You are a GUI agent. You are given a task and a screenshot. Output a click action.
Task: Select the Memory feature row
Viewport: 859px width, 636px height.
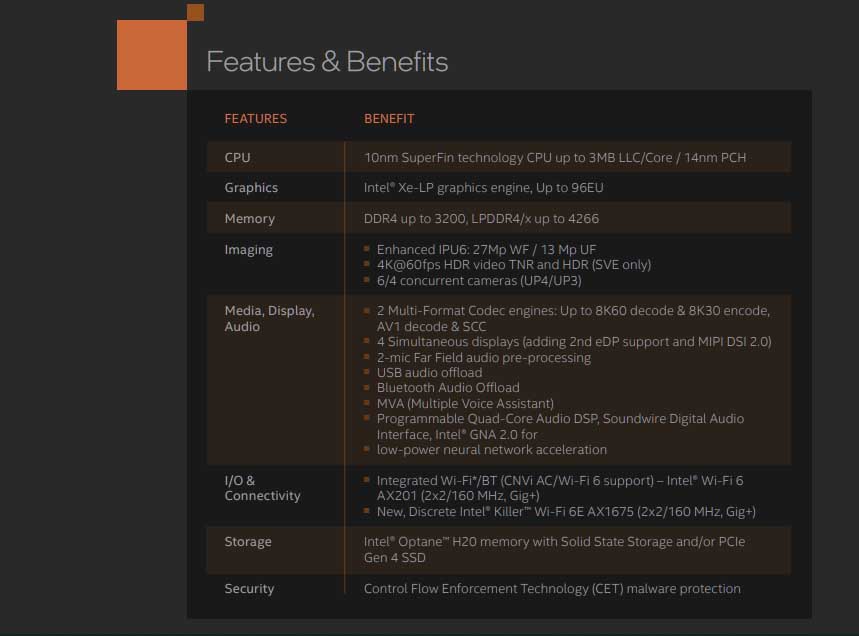coord(249,218)
